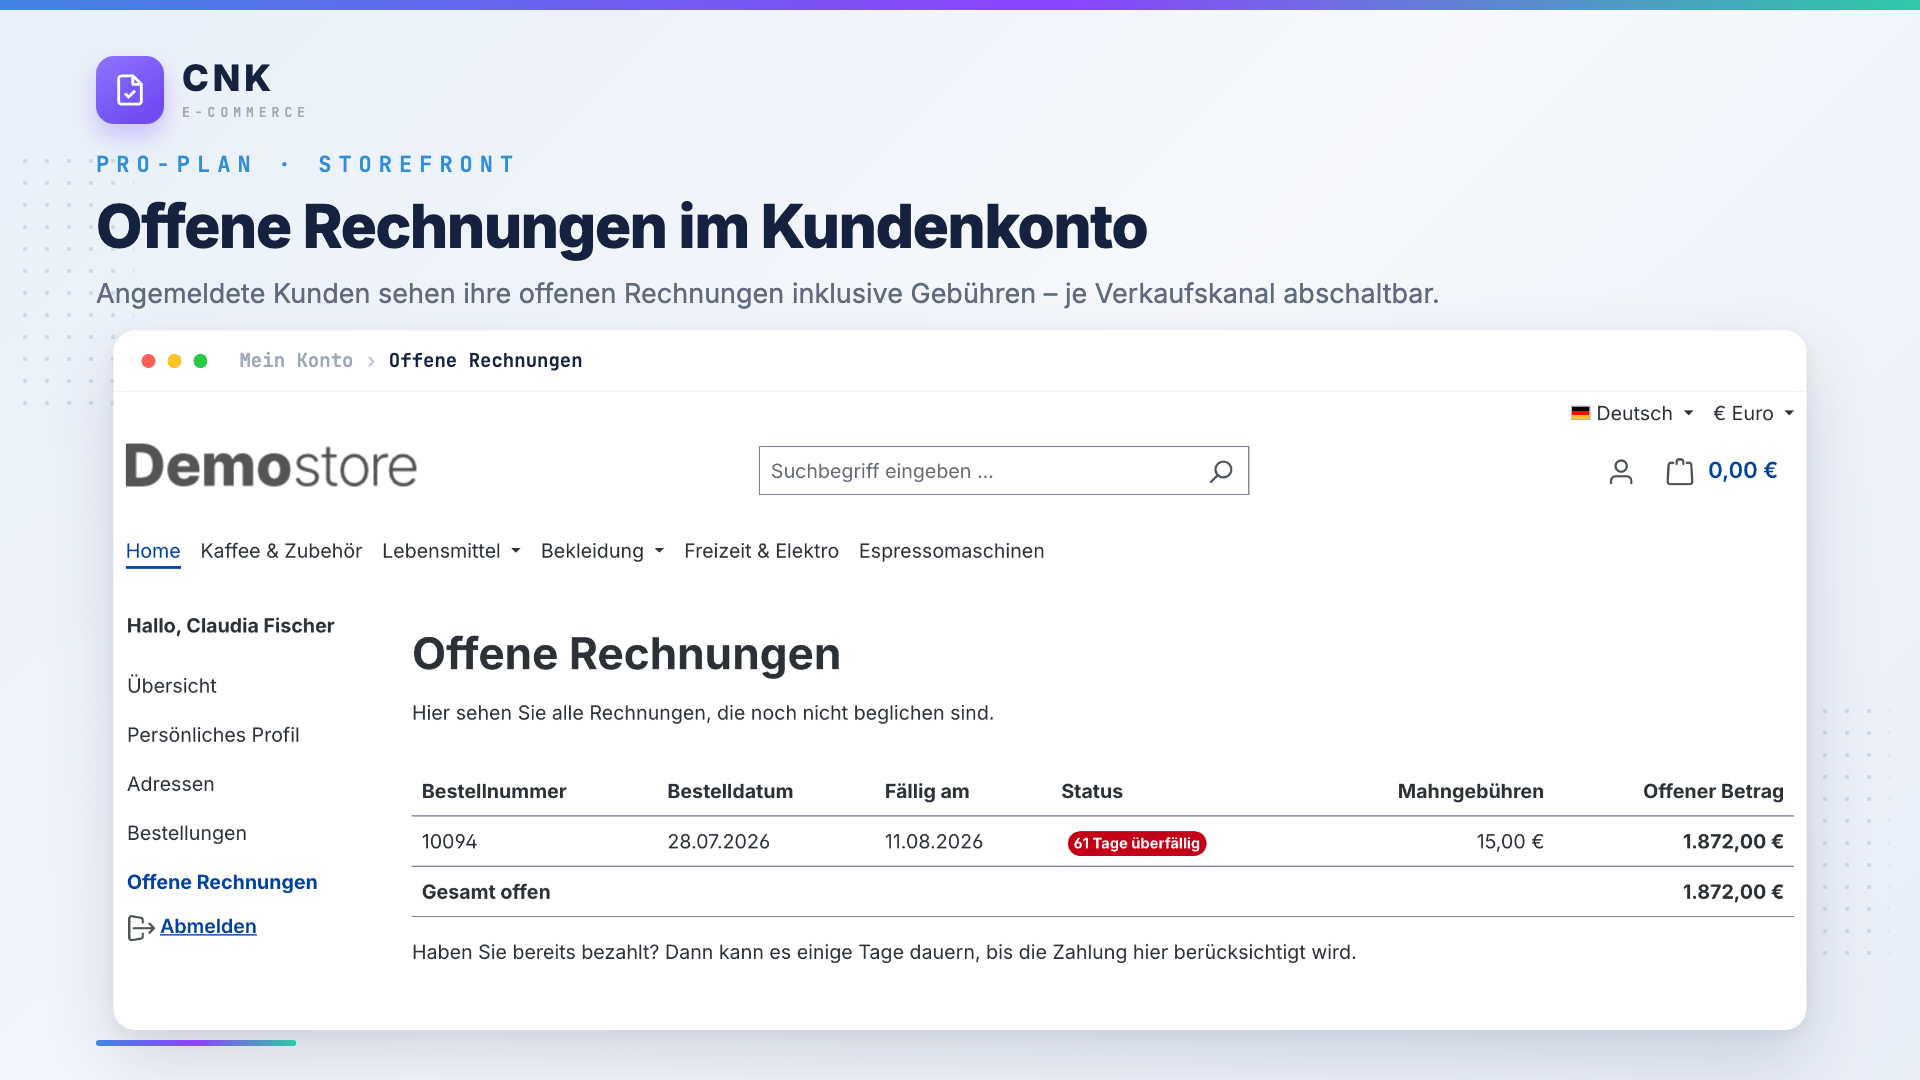Image resolution: width=1920 pixels, height=1080 pixels.
Task: Click the search magnifier icon
Action: 1221,471
